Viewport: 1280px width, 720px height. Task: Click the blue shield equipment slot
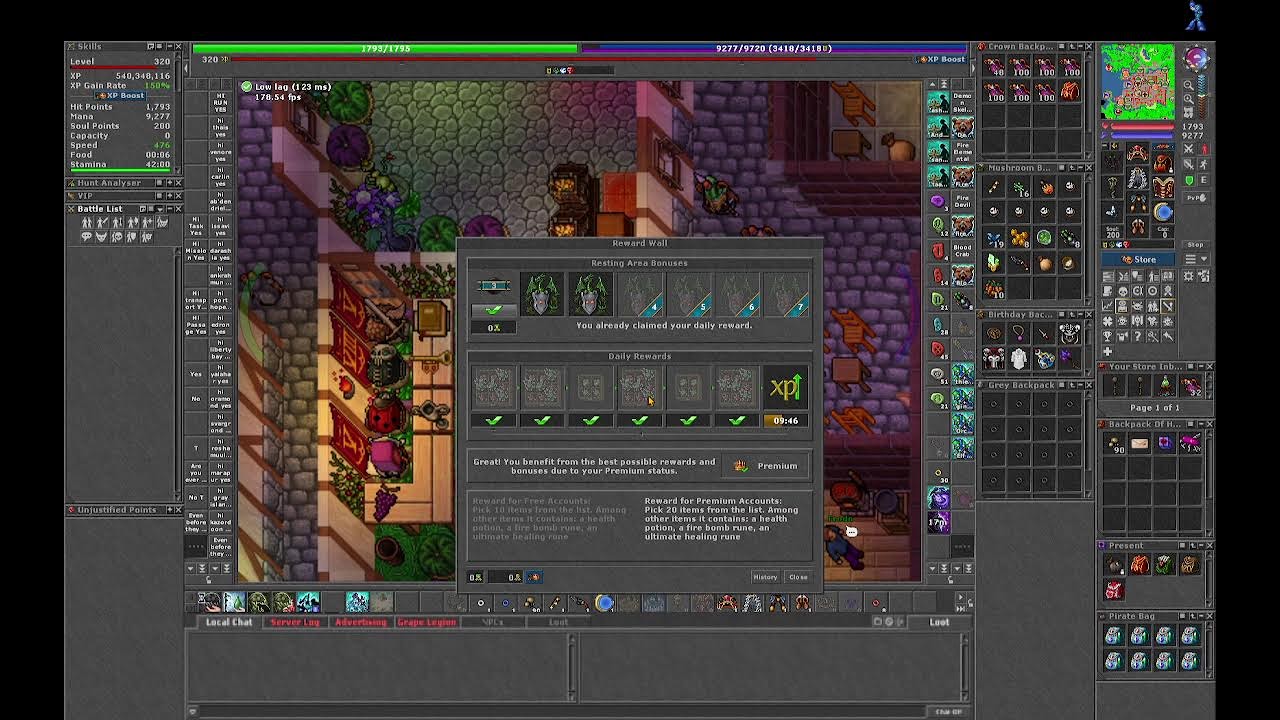pos(1163,211)
